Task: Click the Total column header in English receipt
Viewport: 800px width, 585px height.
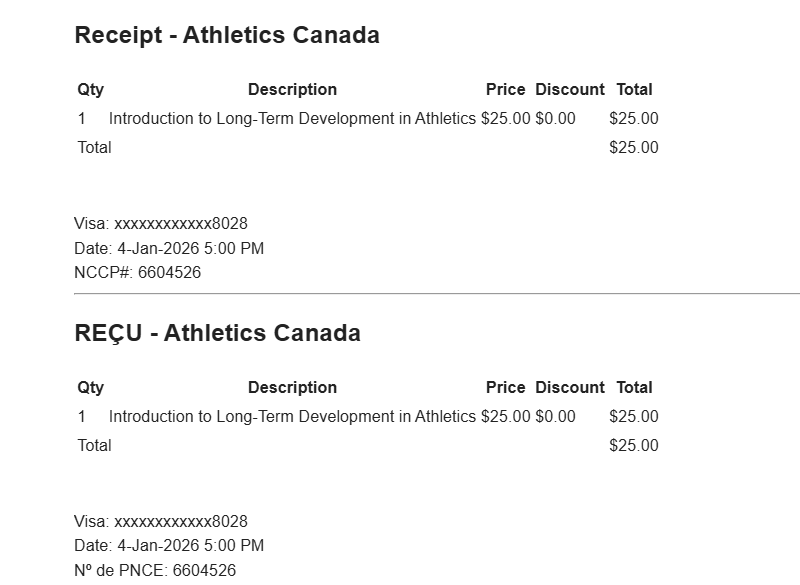Action: point(634,89)
